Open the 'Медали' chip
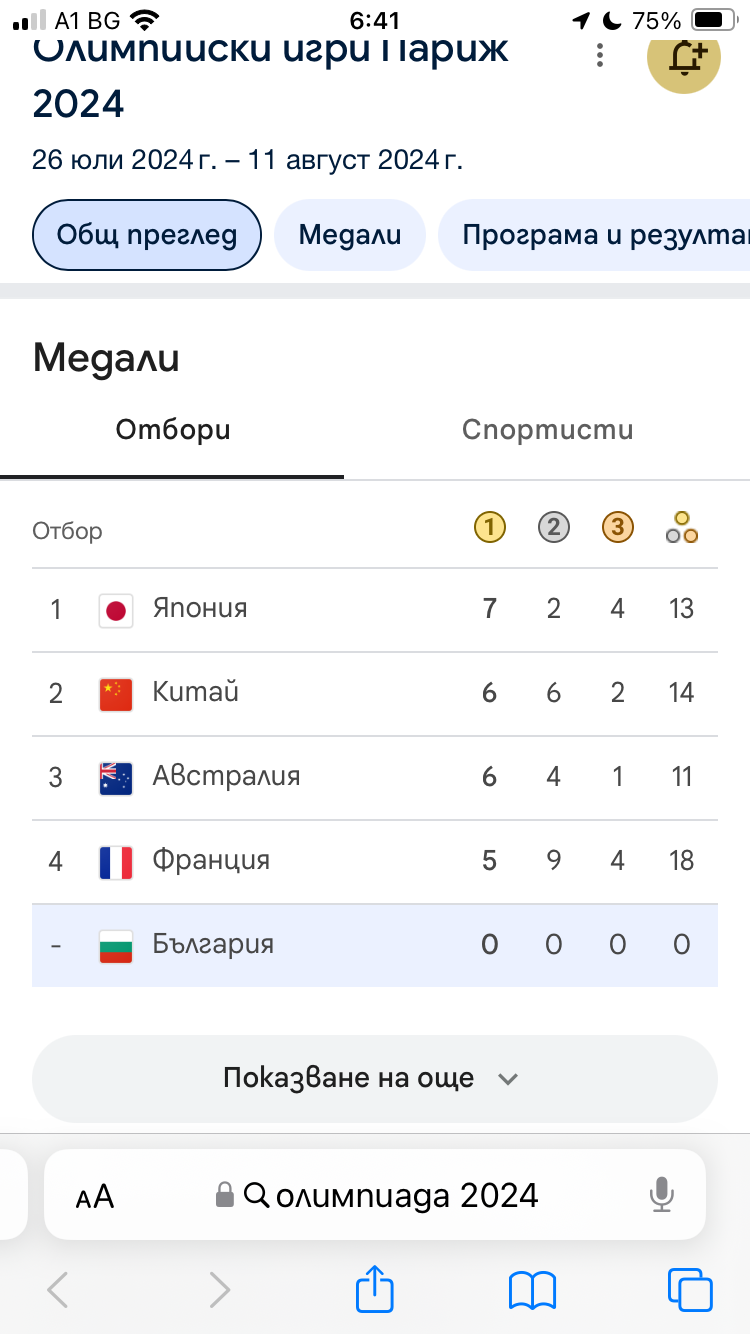 tap(350, 236)
